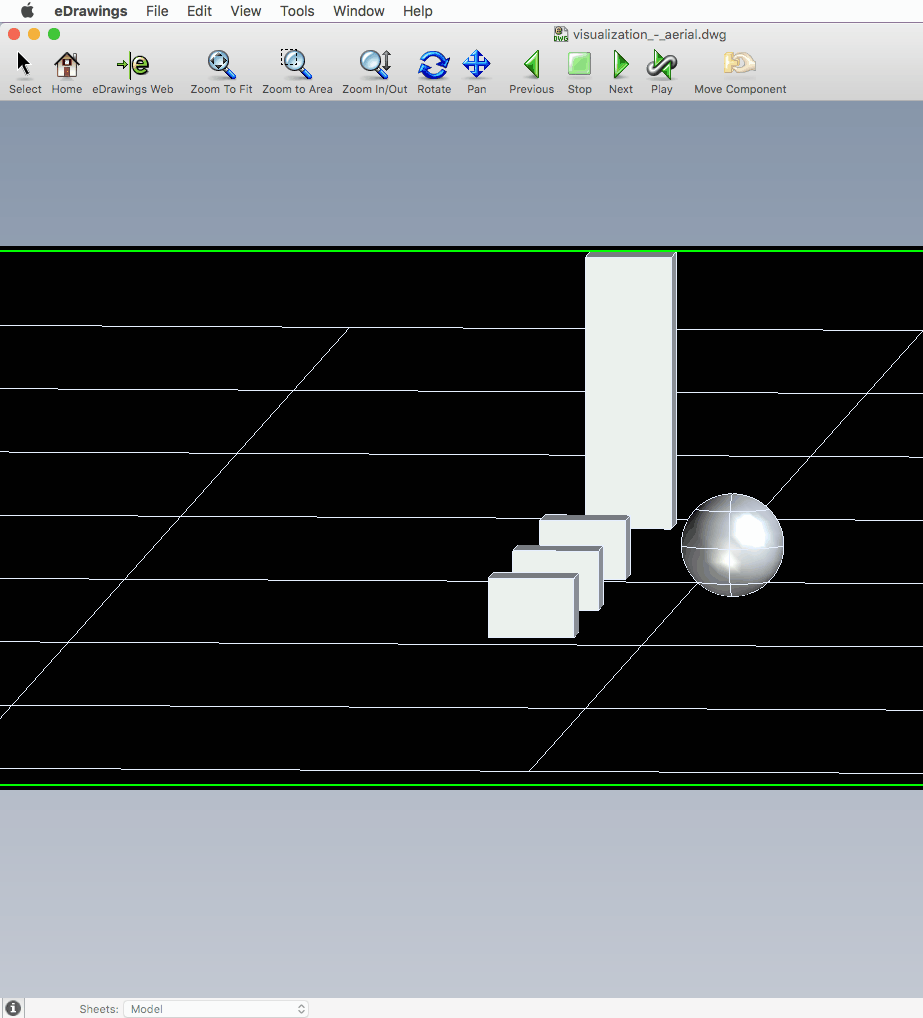
Task: Click the info icon in status bar
Action: coord(13,1008)
